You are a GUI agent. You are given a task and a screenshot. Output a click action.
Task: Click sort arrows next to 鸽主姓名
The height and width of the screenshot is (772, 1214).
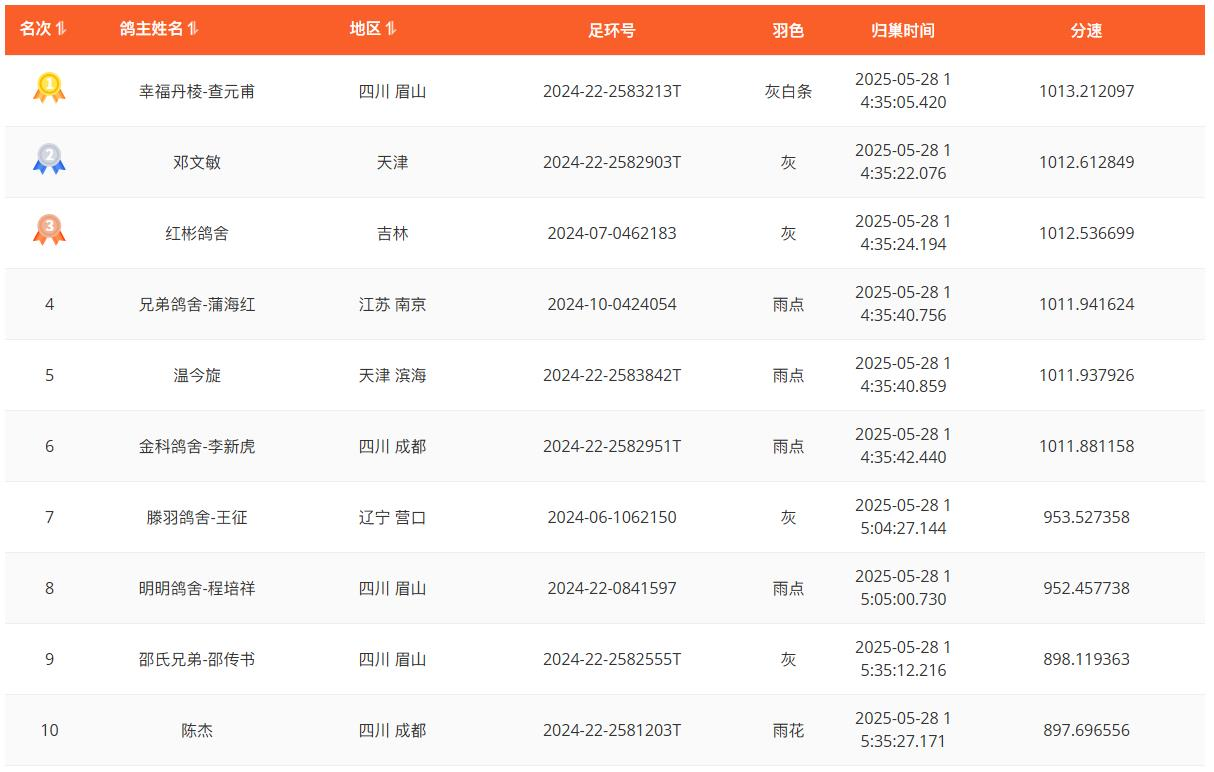click(193, 29)
